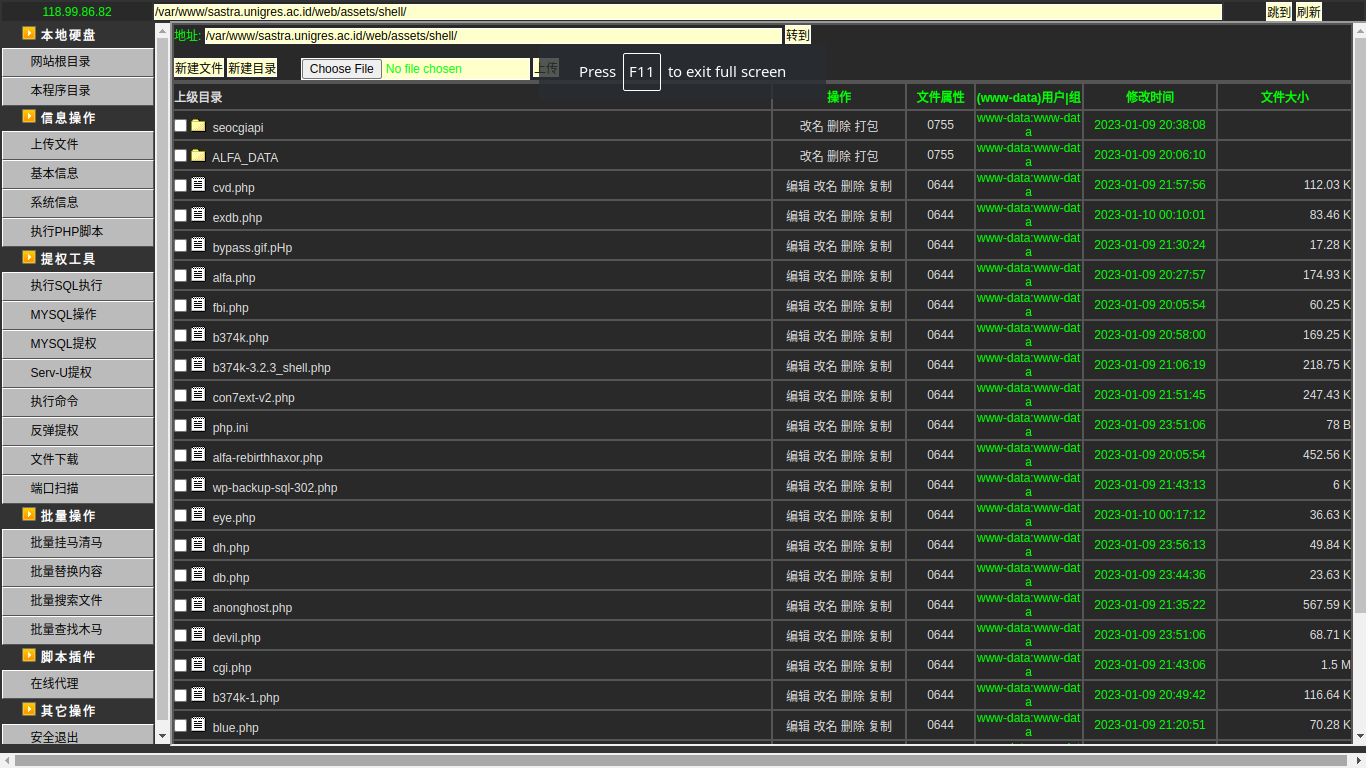Click the IP address 118.99.86.82
Viewport: 1366px width, 768px height.
pos(77,12)
